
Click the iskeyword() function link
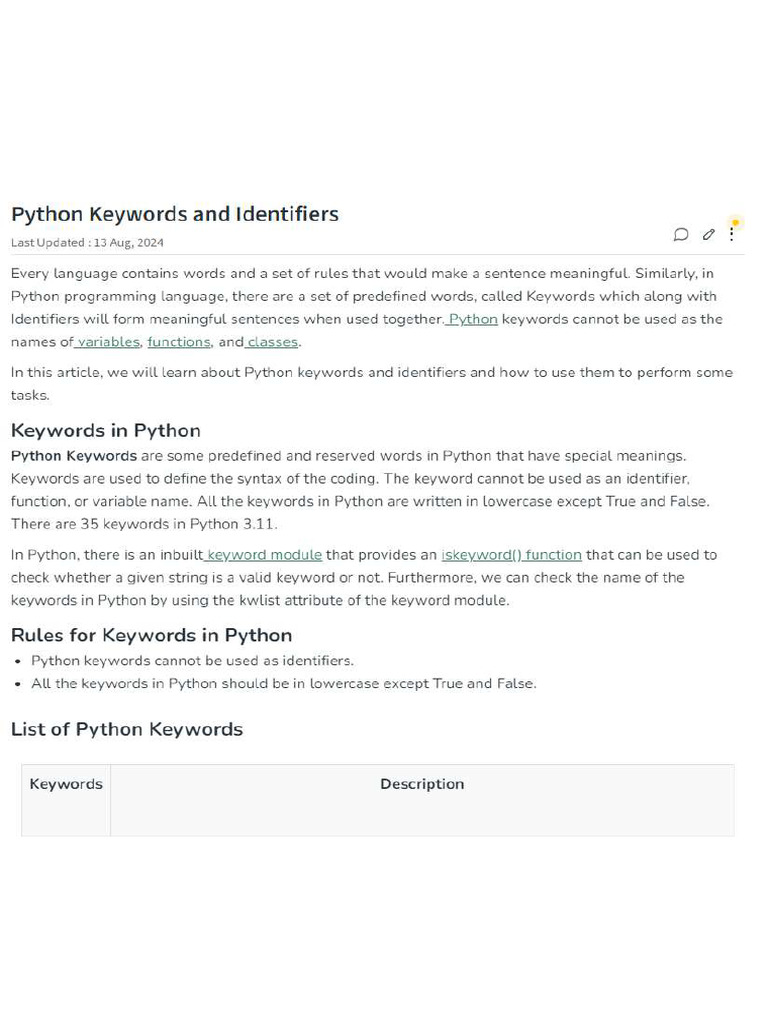tap(511, 555)
